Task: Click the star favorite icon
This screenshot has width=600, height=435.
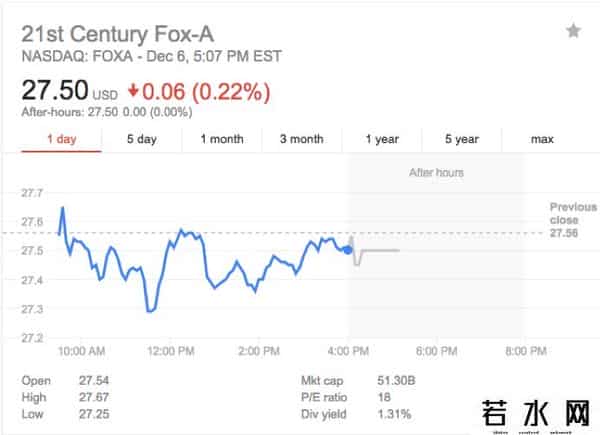Action: pos(573,31)
